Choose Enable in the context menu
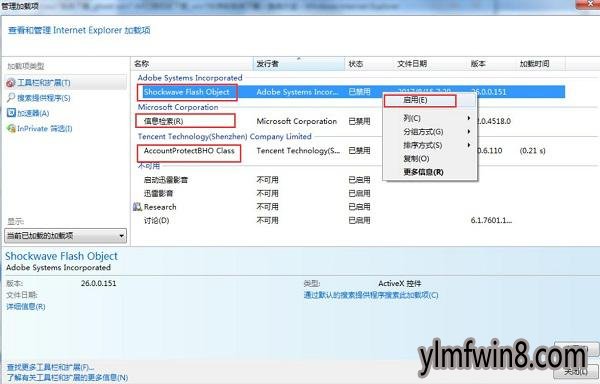600x384 pixels. click(415, 100)
